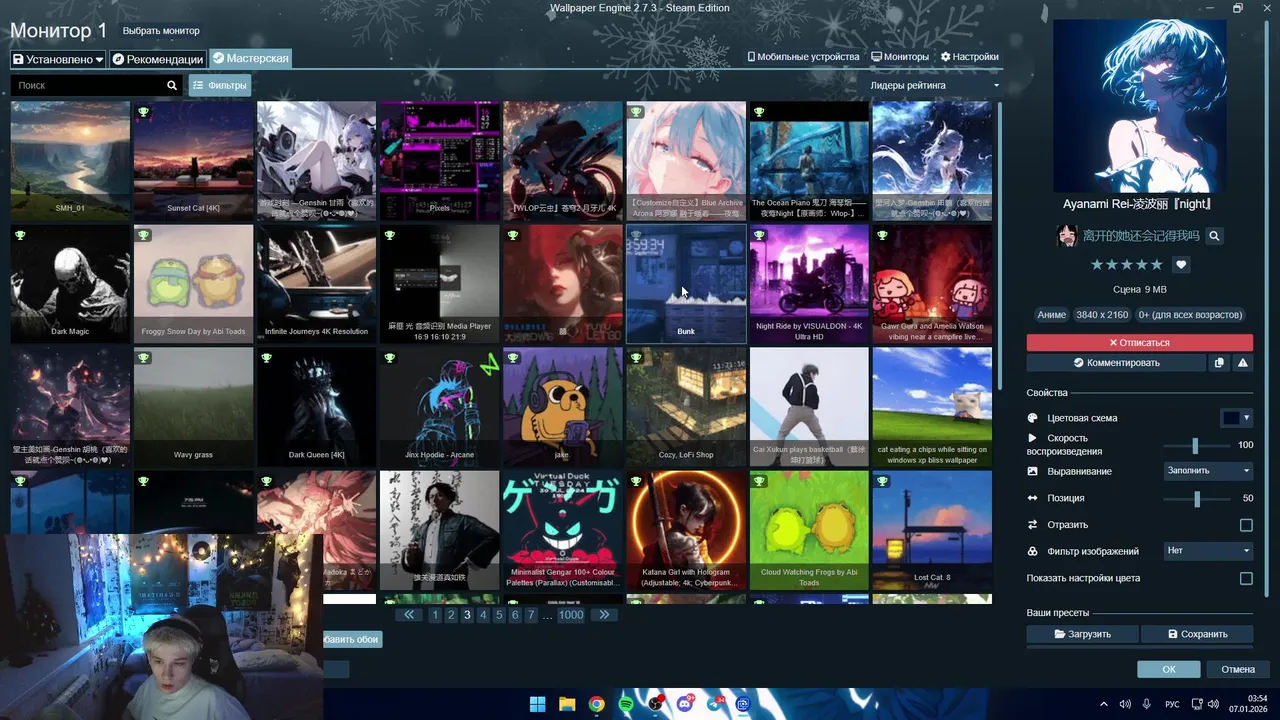Screen dimensions: 1280x720
Task: Select Froggy Snow Day by Abi Toads
Action: (x=193, y=284)
